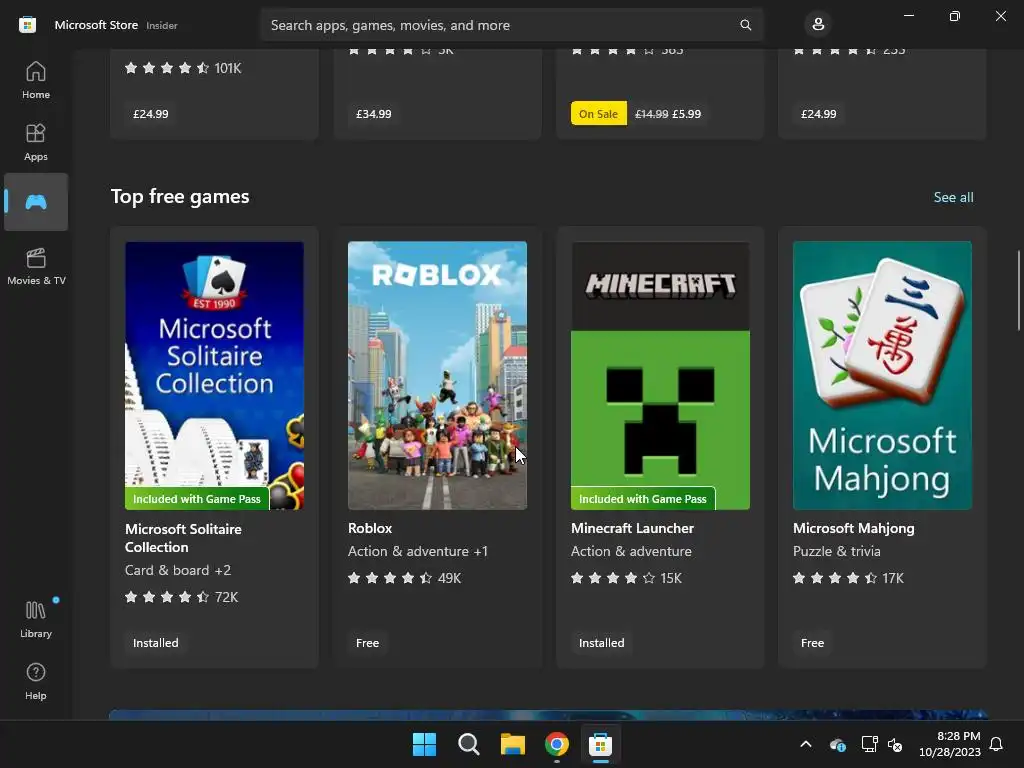Click the Free button under Roblox
The width and height of the screenshot is (1024, 768).
367,643
